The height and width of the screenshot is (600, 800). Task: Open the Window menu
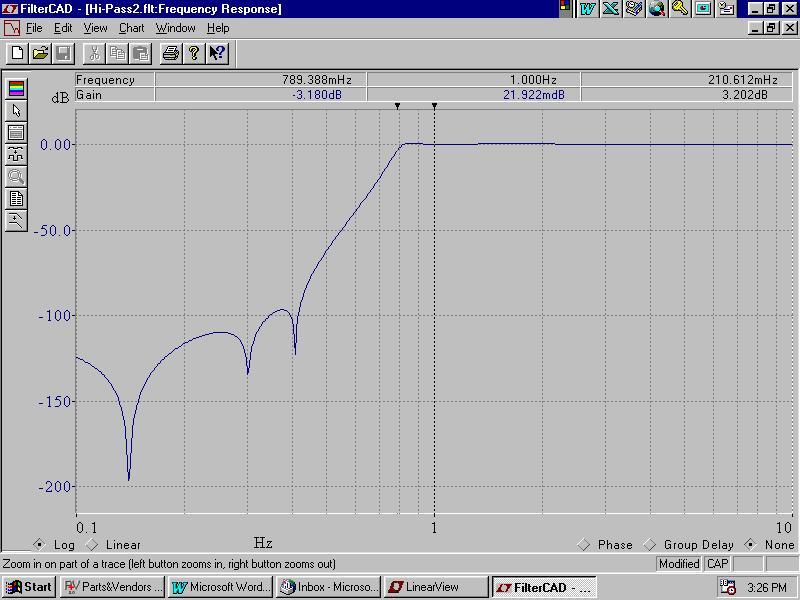(175, 28)
